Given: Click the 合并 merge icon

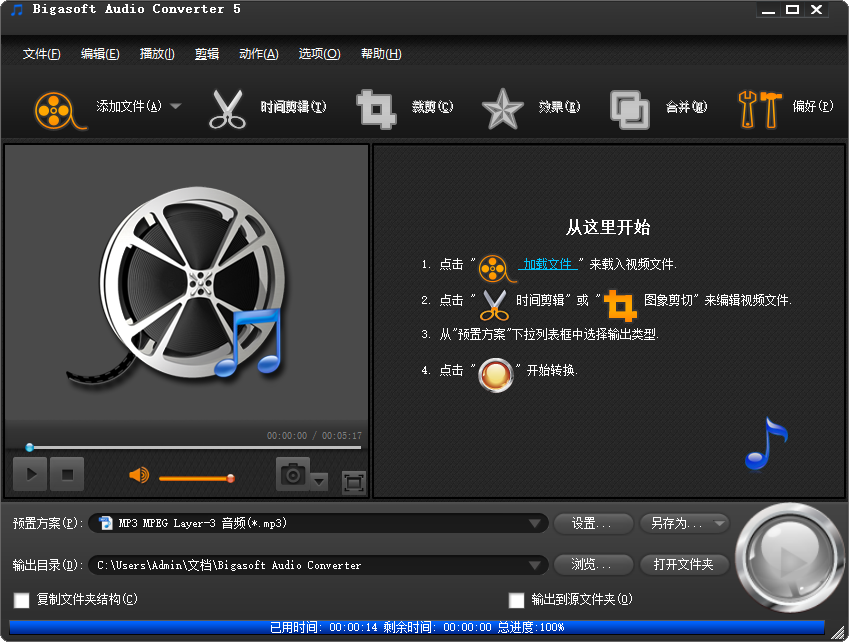Looking at the screenshot, I should tap(630, 107).
